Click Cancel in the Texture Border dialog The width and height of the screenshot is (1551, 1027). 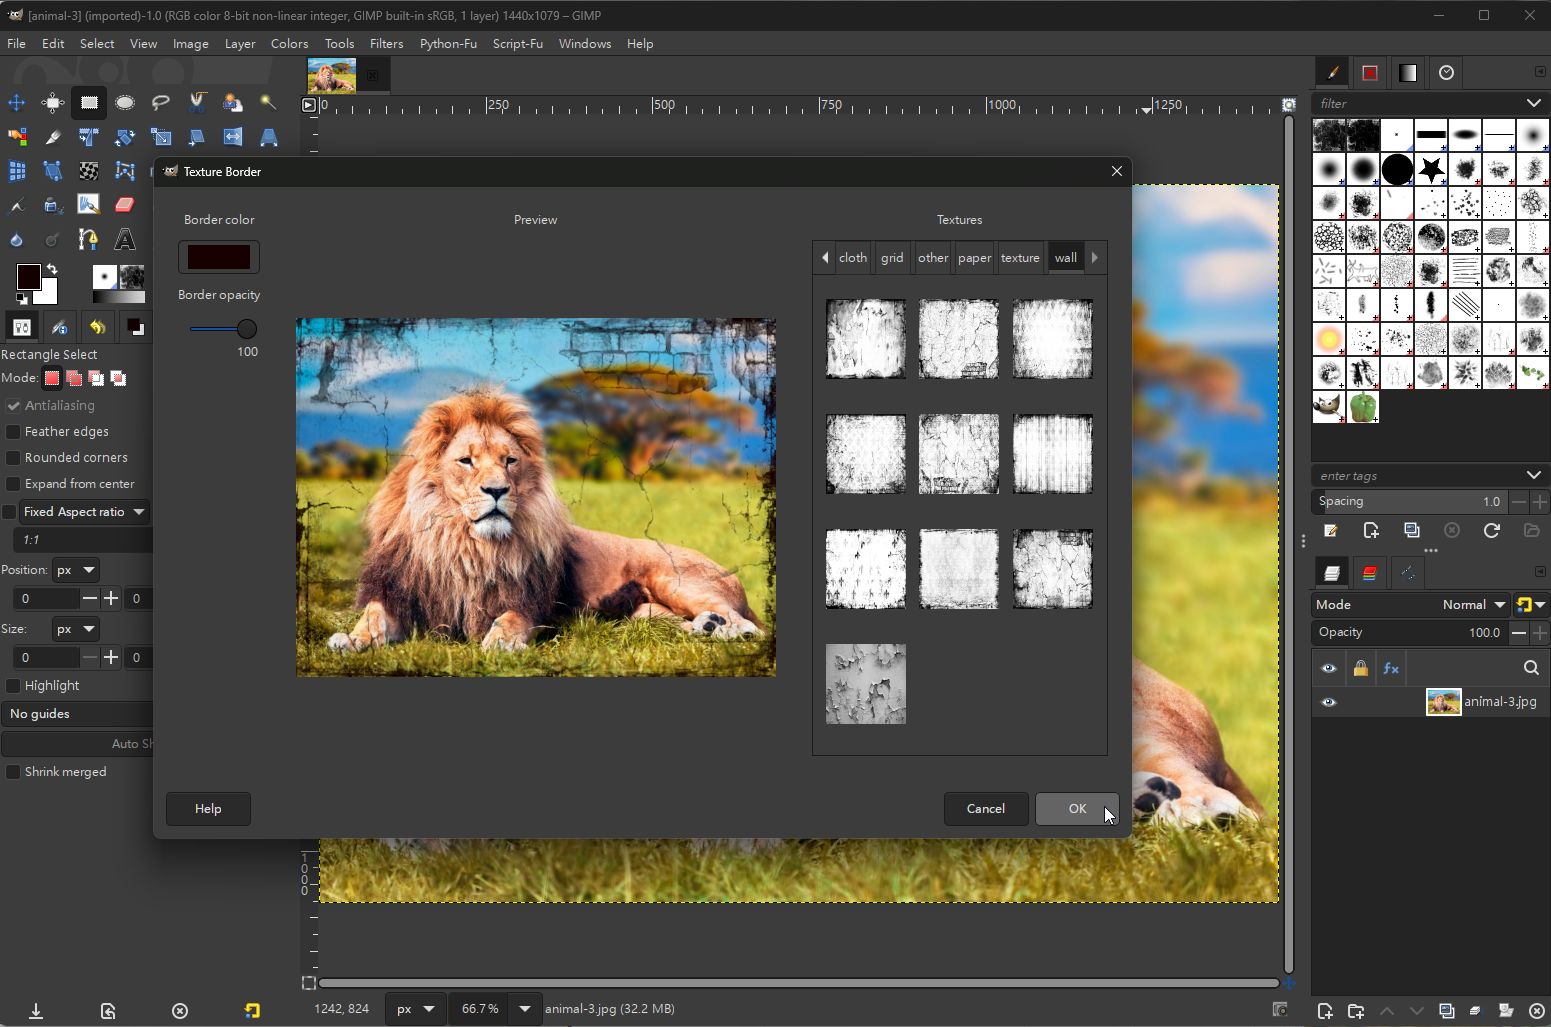(x=985, y=809)
